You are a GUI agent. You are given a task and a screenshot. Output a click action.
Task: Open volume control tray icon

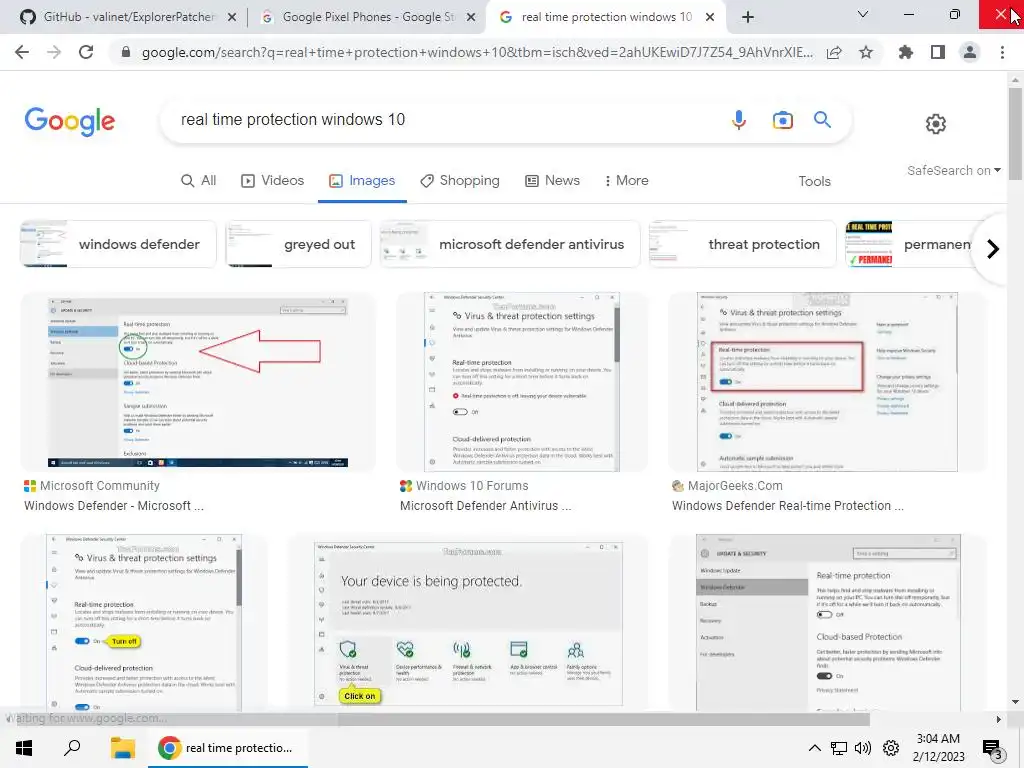(x=863, y=748)
